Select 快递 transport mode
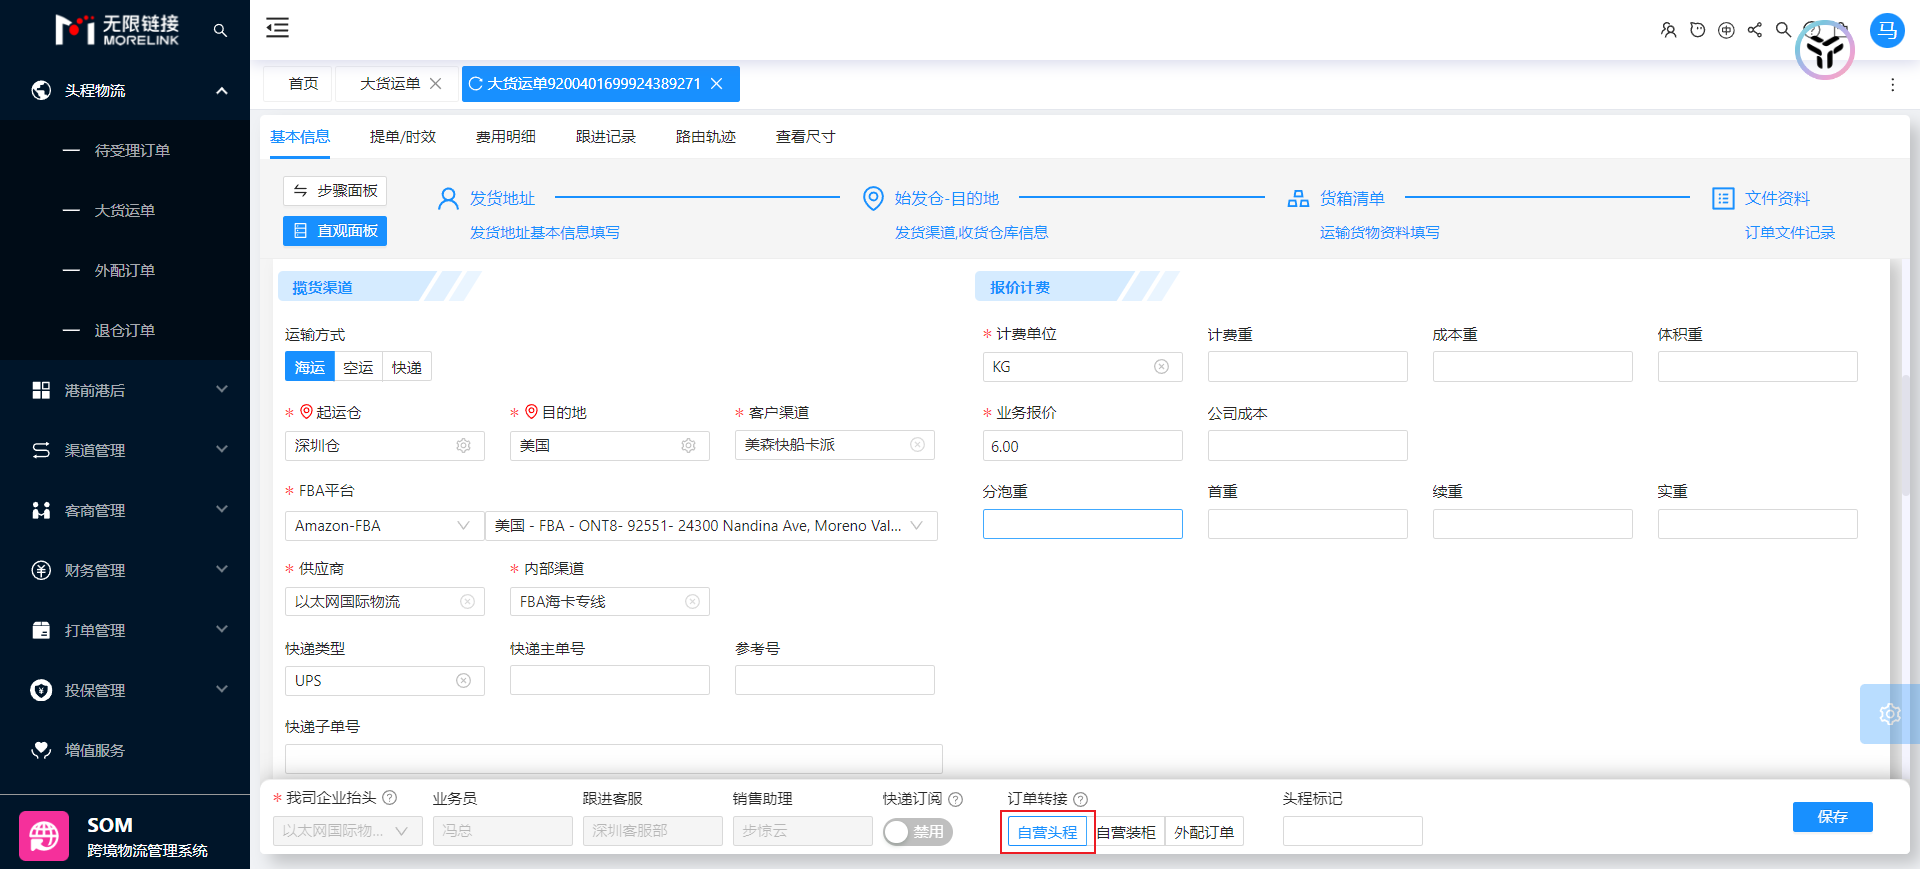 pos(406,368)
